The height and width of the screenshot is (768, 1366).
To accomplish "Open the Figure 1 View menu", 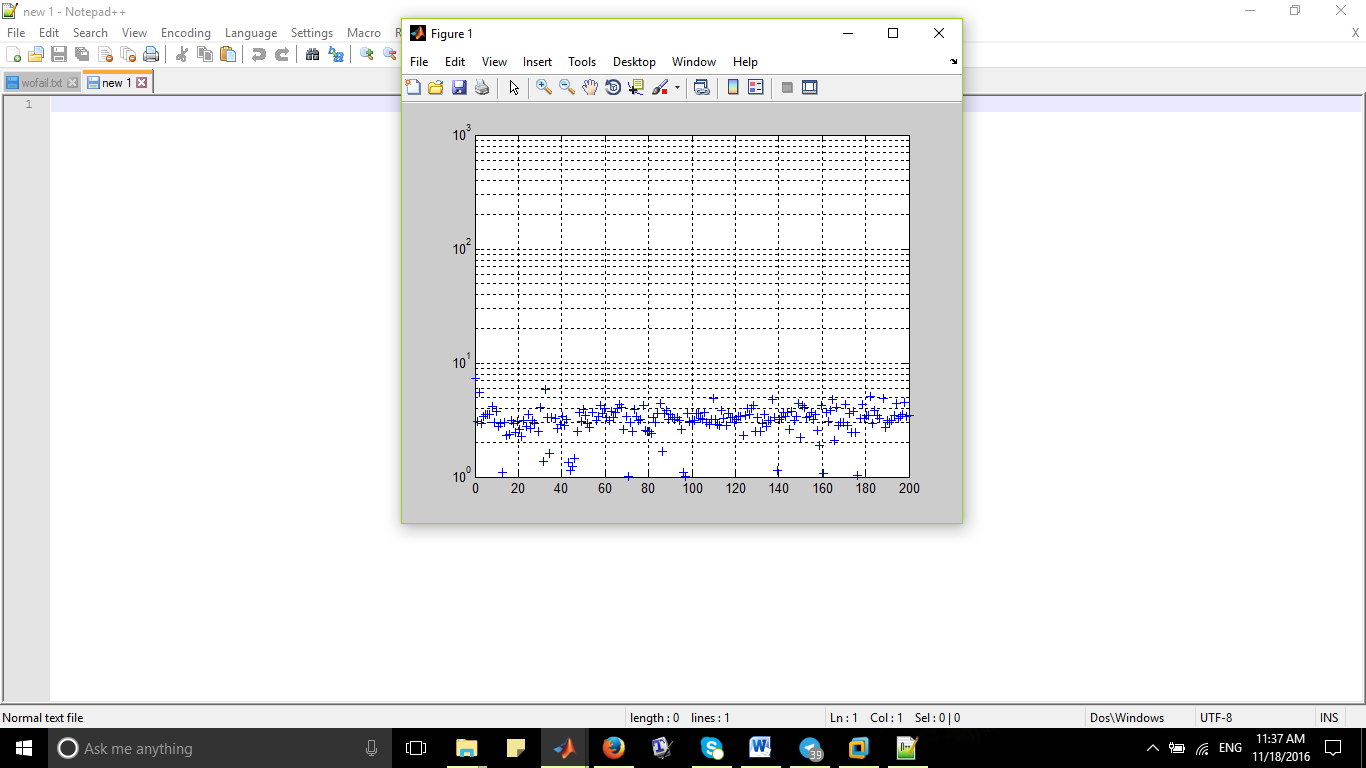I will click(x=494, y=62).
